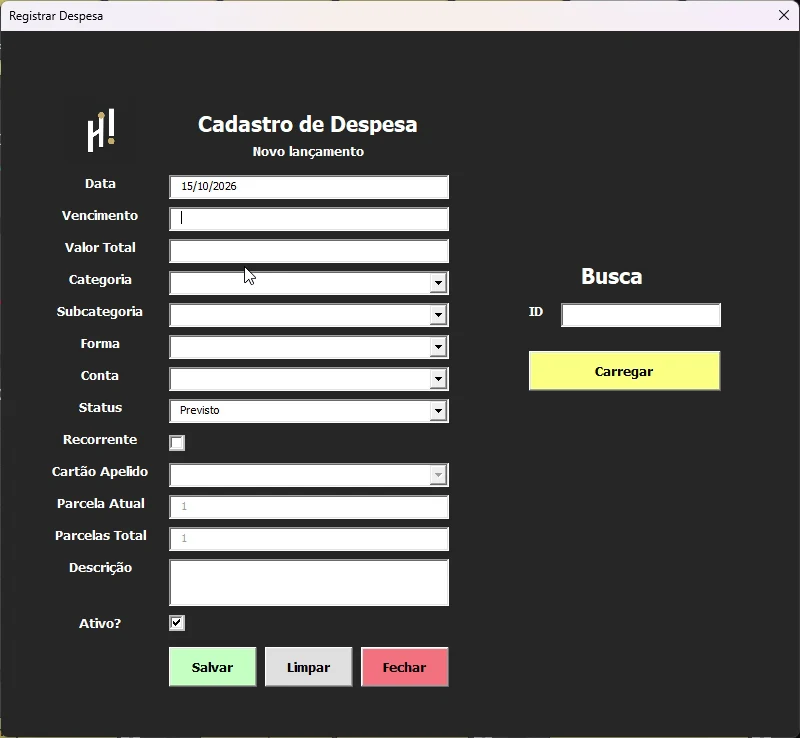The height and width of the screenshot is (738, 800).
Task: Click the Novo lançamento subtitle
Action: [308, 152]
